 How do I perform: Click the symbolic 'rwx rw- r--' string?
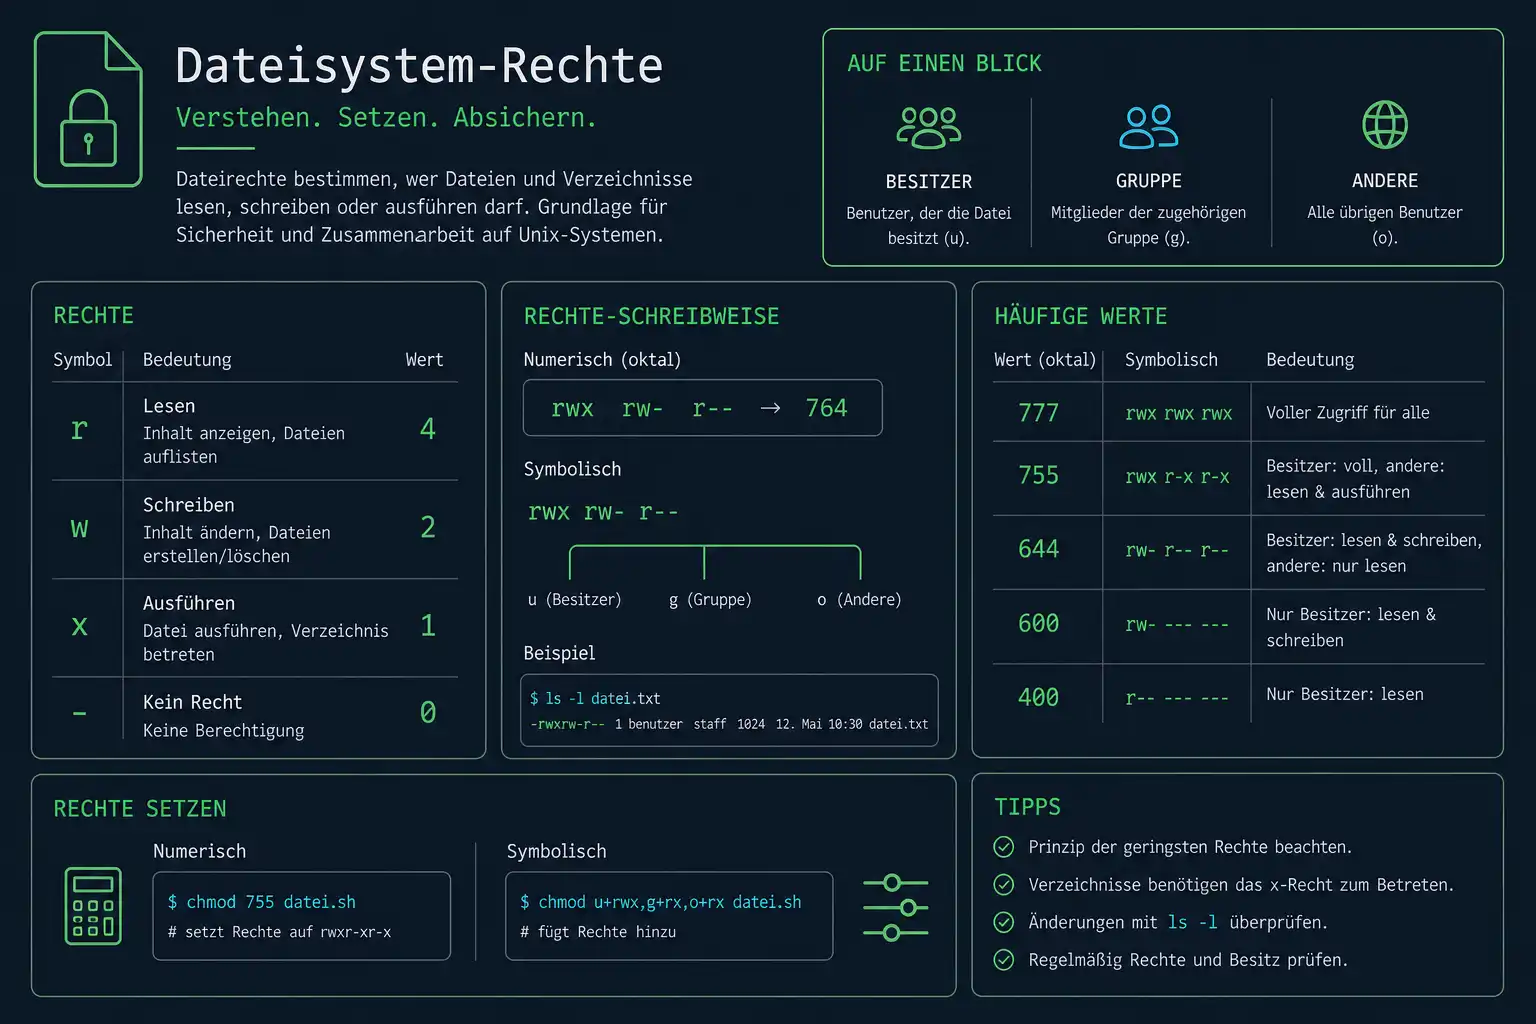603,512
